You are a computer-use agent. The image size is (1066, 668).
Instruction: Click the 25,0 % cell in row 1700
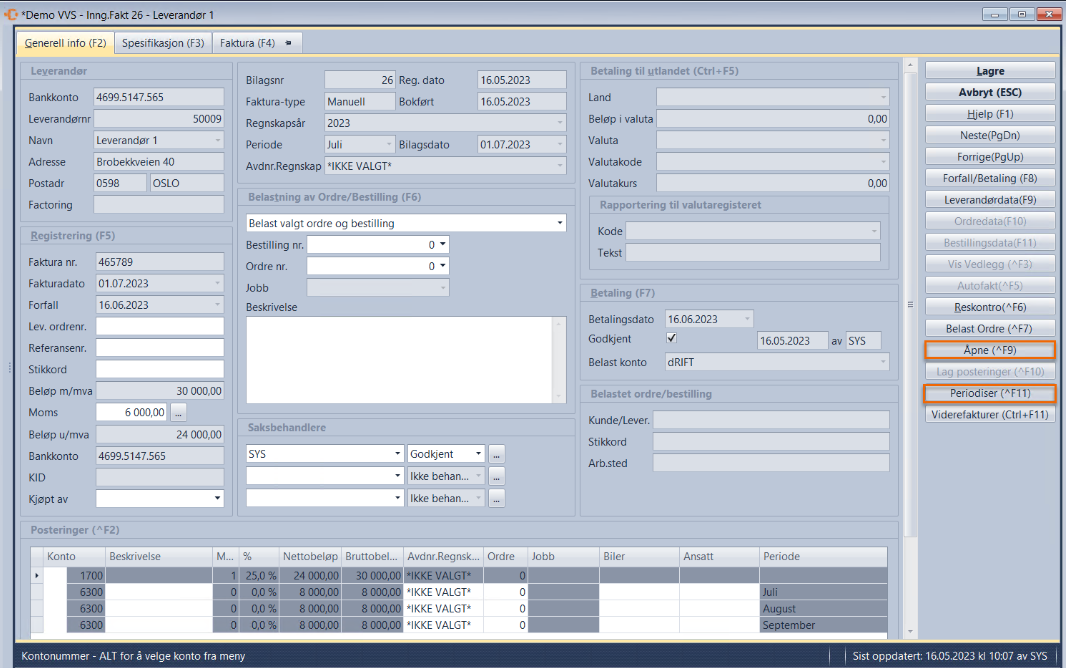point(259,576)
